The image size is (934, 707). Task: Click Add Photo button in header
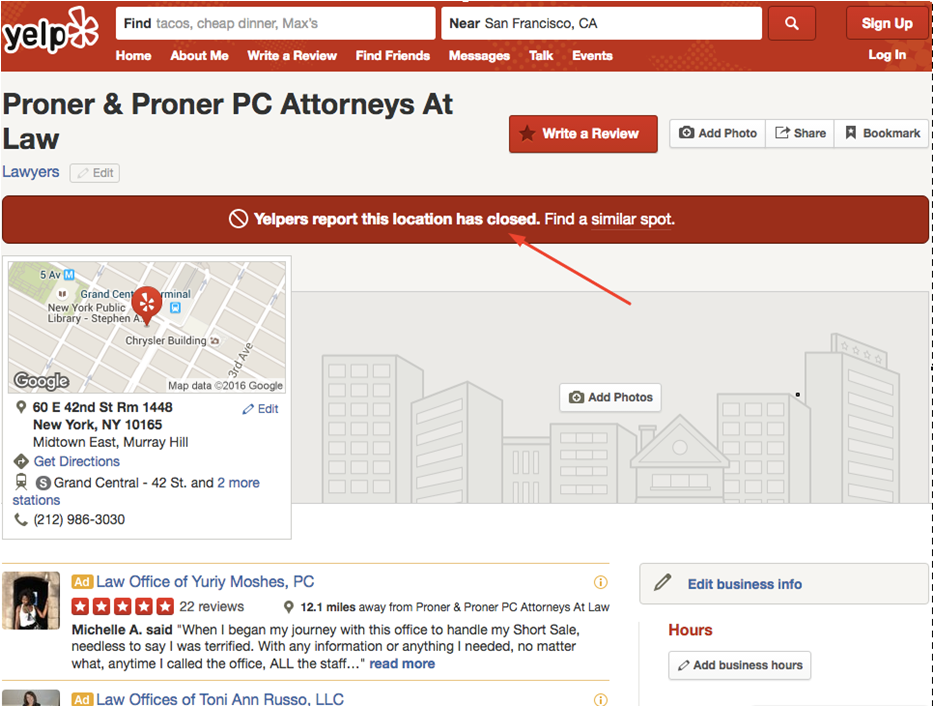pos(718,133)
